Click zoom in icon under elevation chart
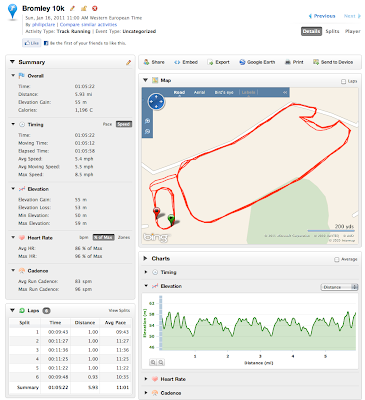Image resolution: width=365 pixels, height=400 pixels. click(x=153, y=362)
